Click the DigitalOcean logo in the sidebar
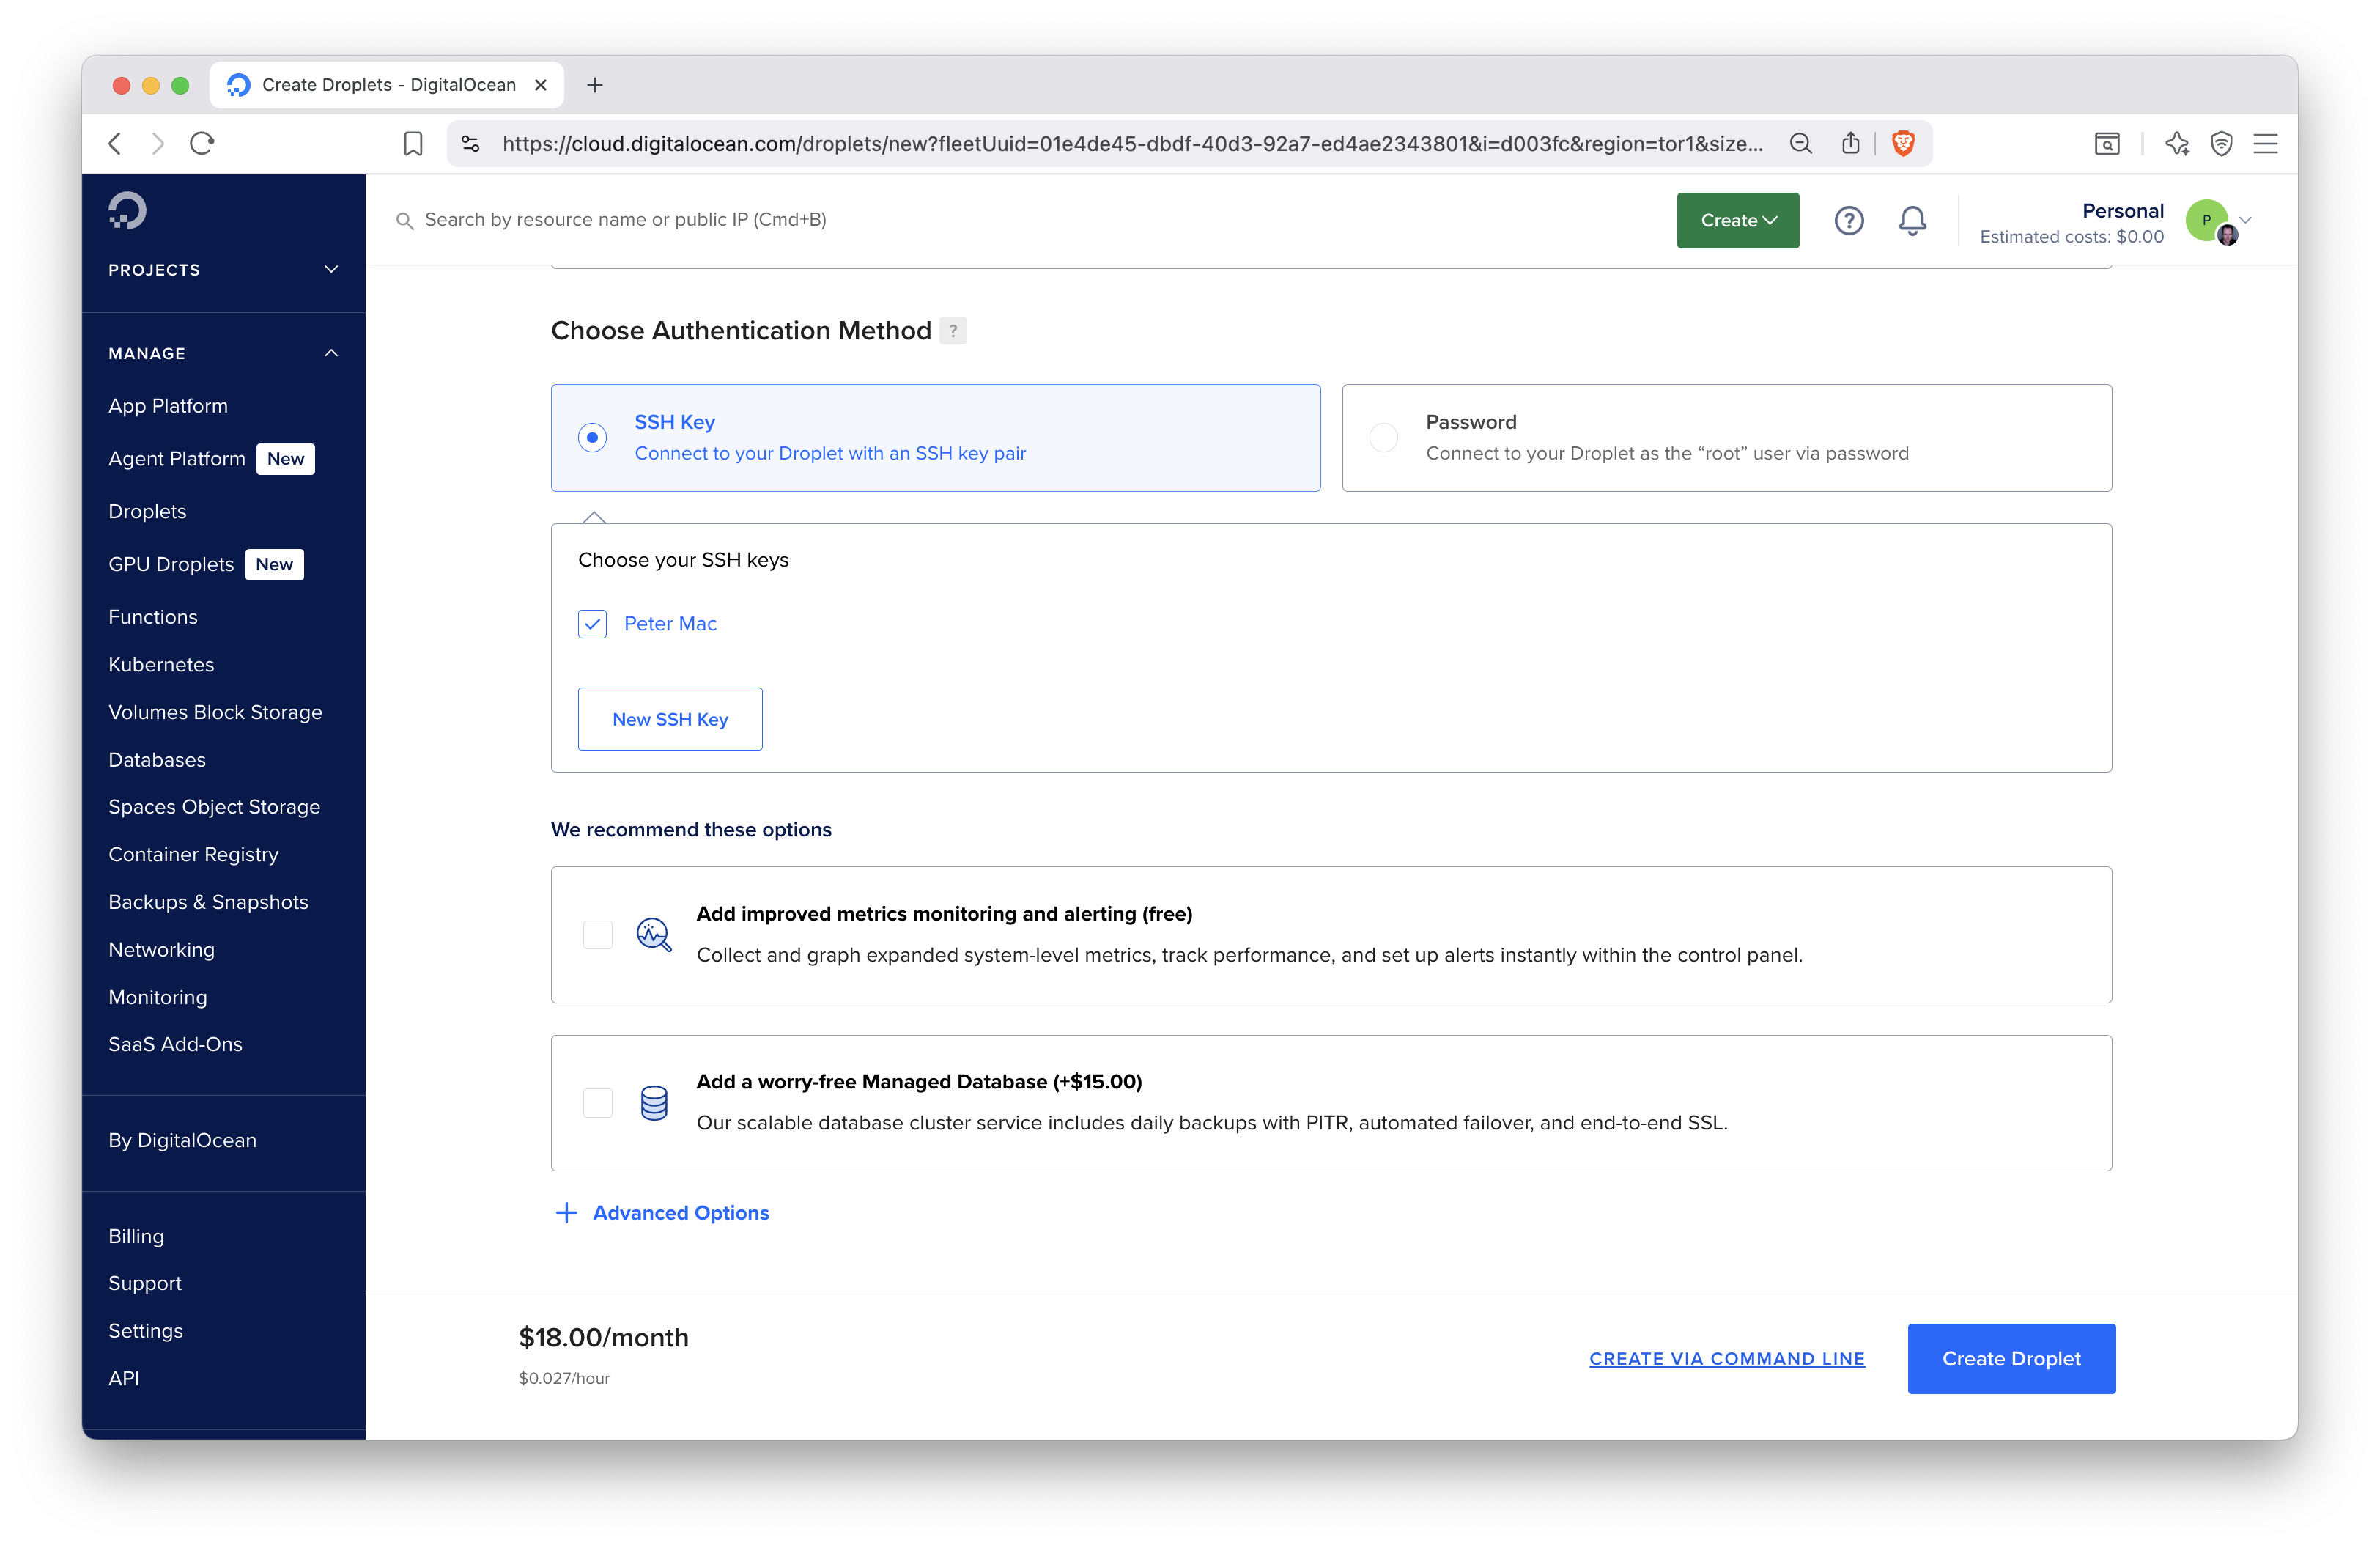Screen dimensions: 2380x1548 tap(127, 210)
